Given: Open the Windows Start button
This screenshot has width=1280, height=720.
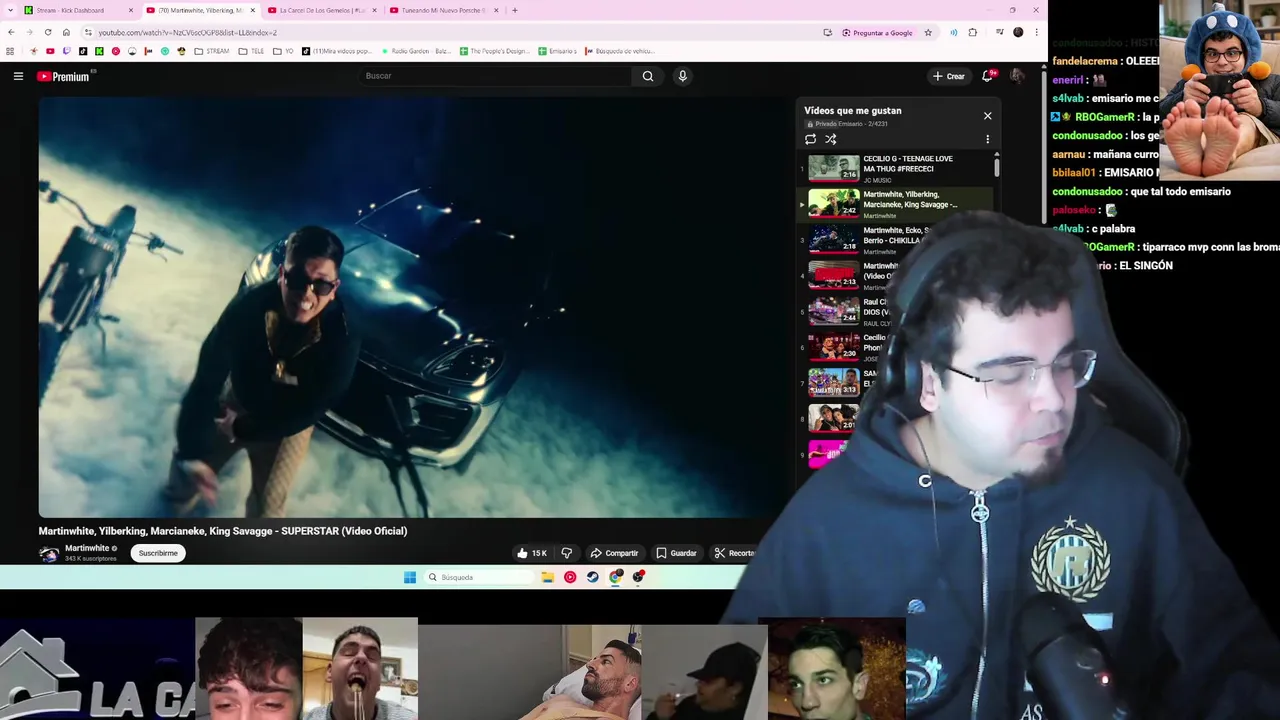Looking at the screenshot, I should tap(409, 577).
